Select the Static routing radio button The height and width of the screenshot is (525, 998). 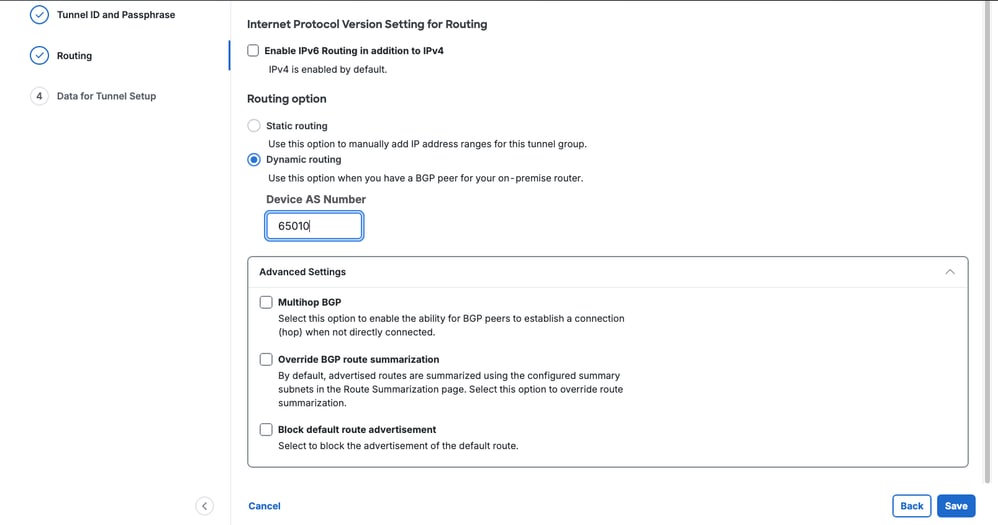[x=254, y=125]
